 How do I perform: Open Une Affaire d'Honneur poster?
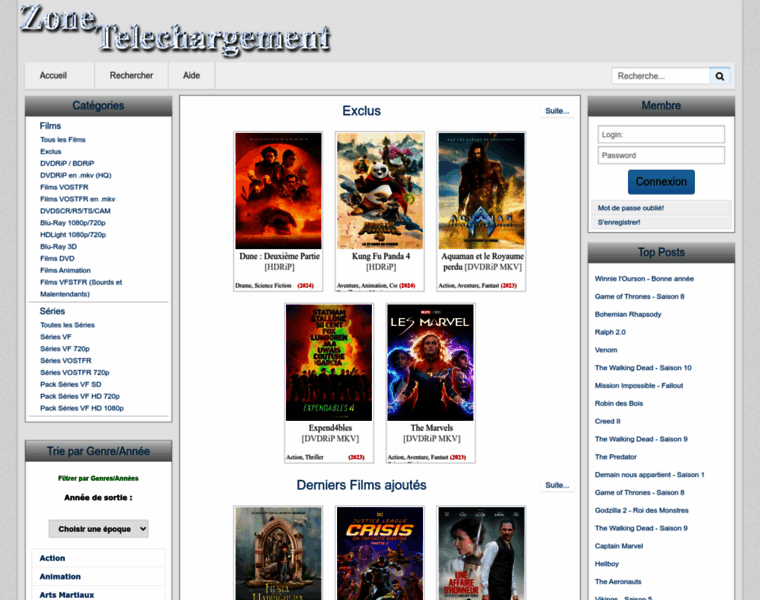pos(481,554)
